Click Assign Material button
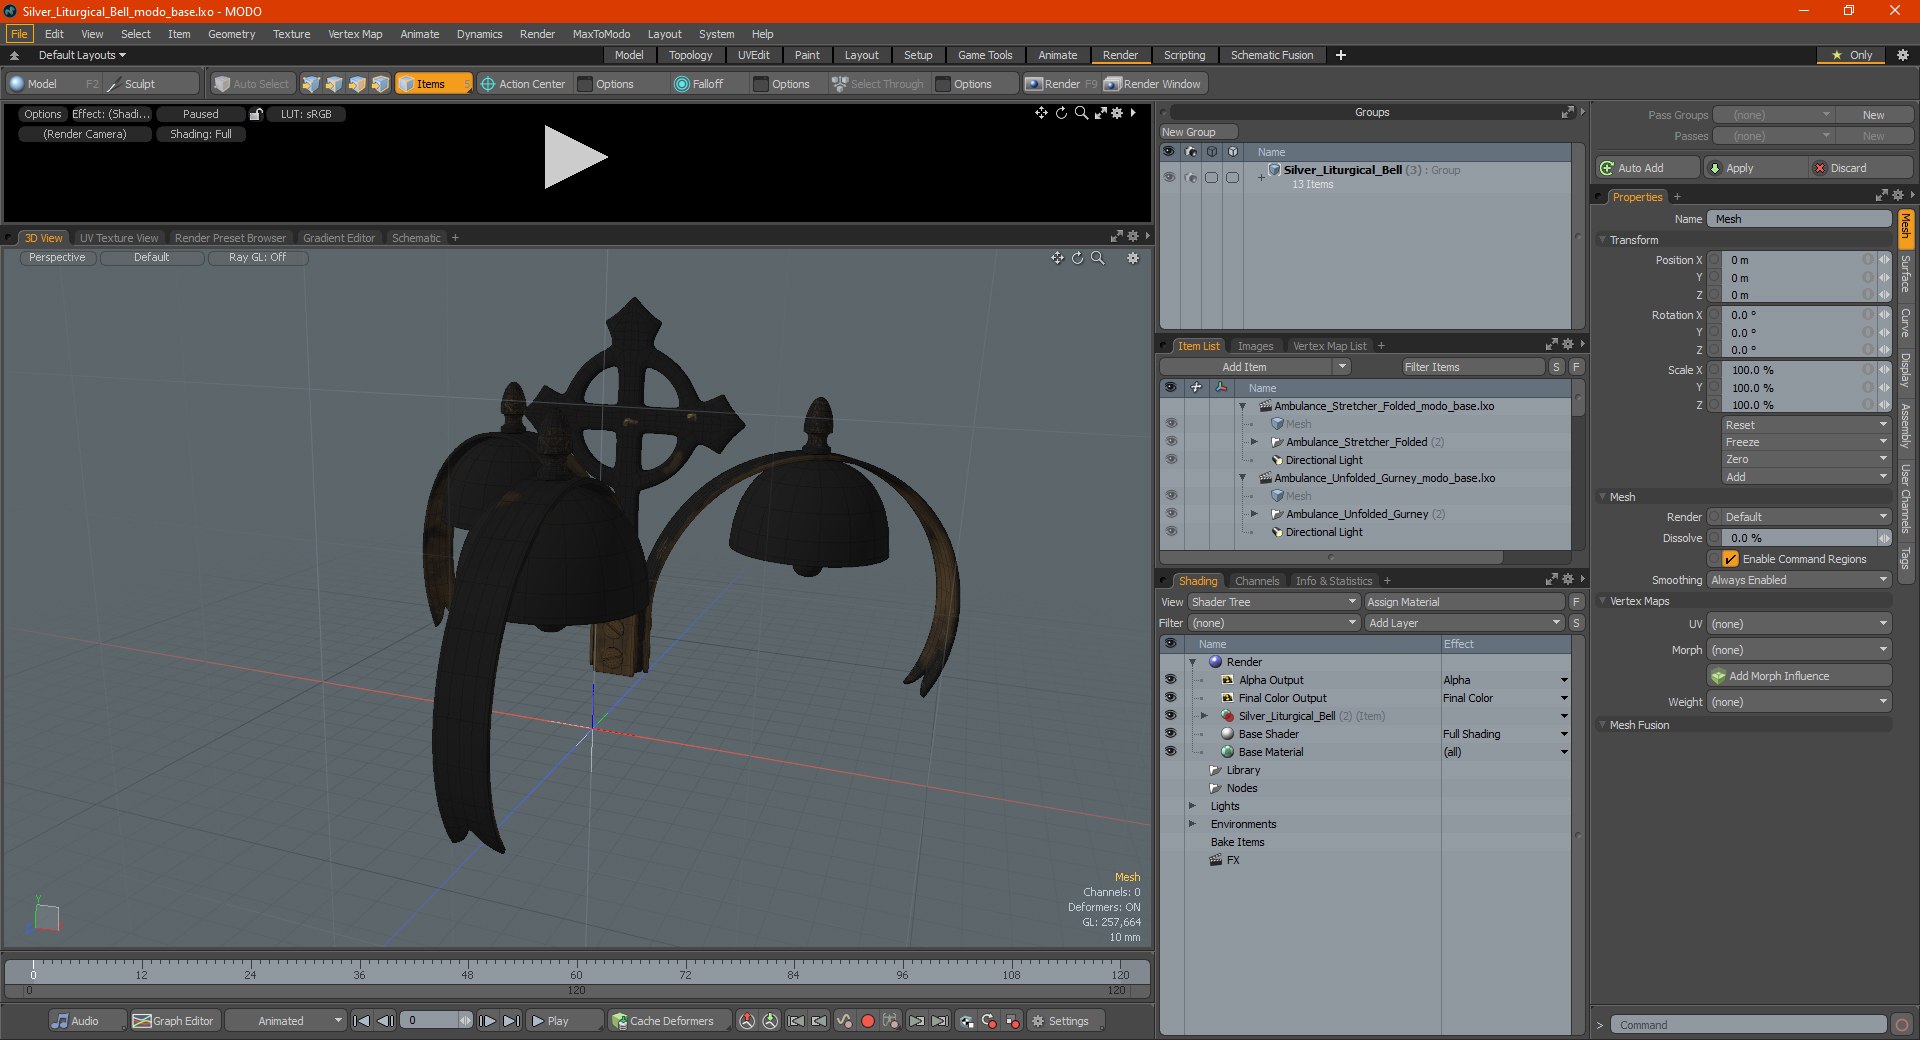The width and height of the screenshot is (1920, 1040). tap(1465, 602)
